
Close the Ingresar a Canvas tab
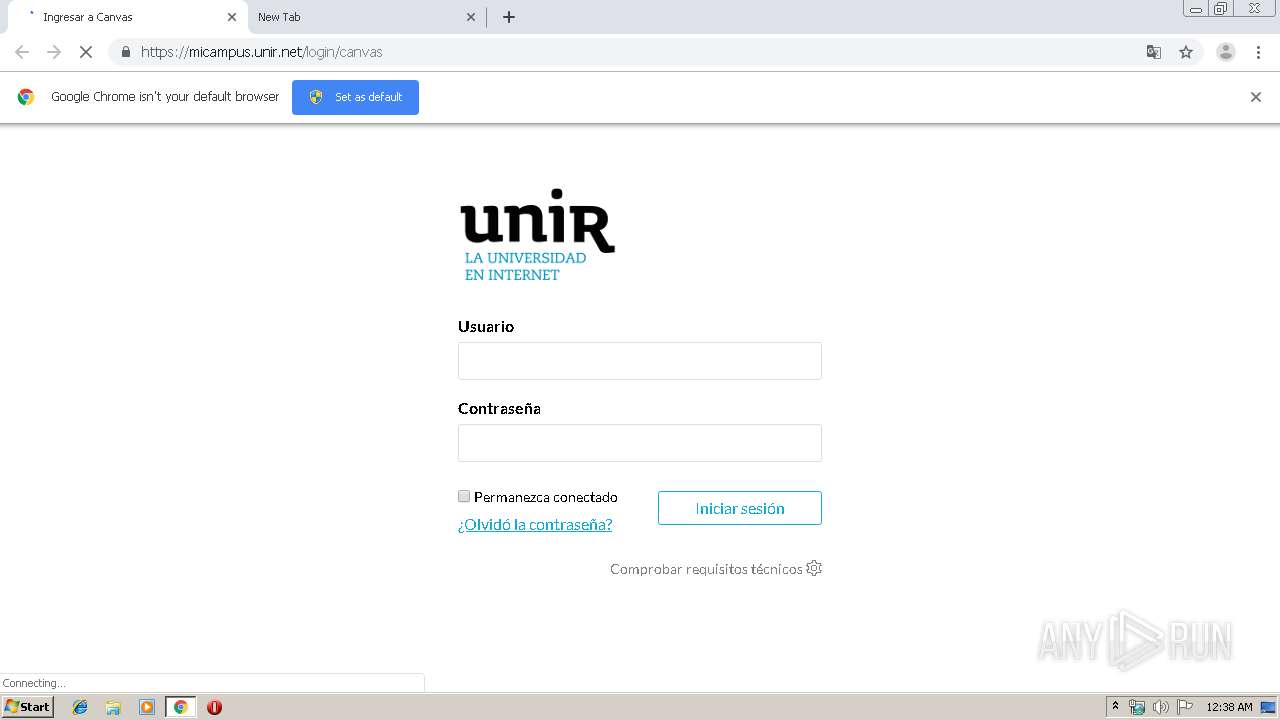coord(232,17)
